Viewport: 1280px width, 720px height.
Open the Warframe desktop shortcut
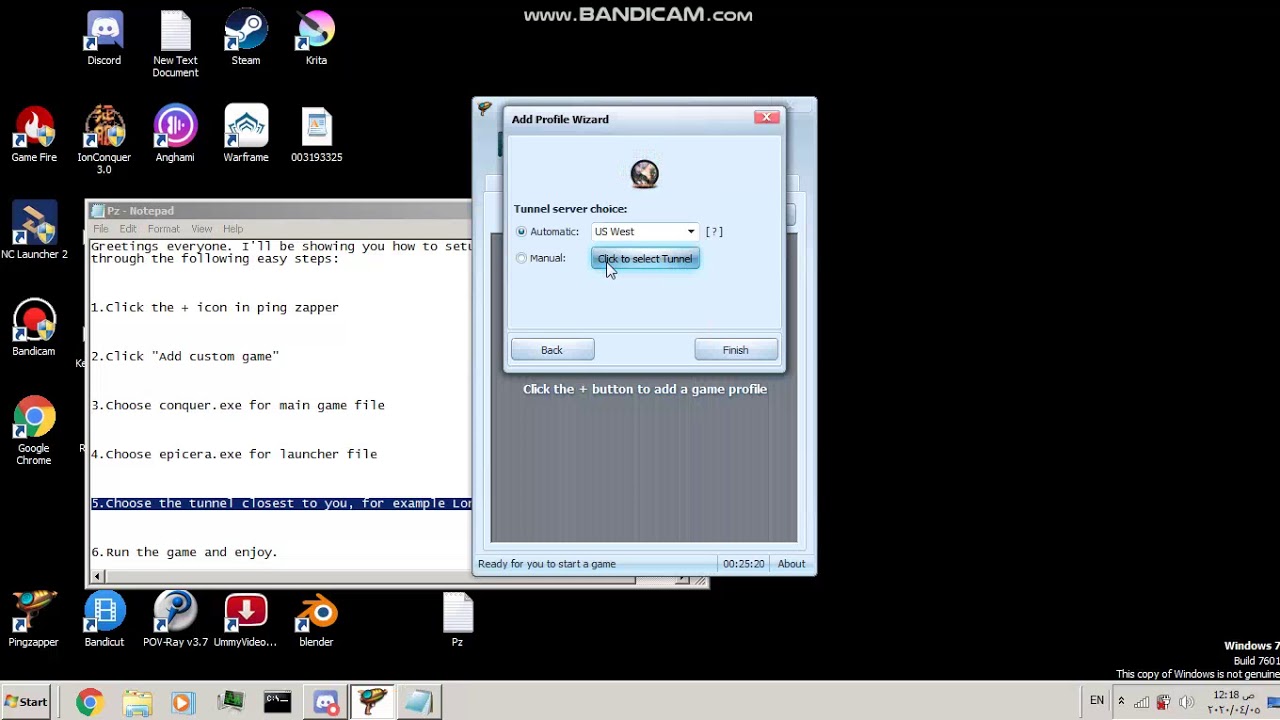click(x=246, y=135)
